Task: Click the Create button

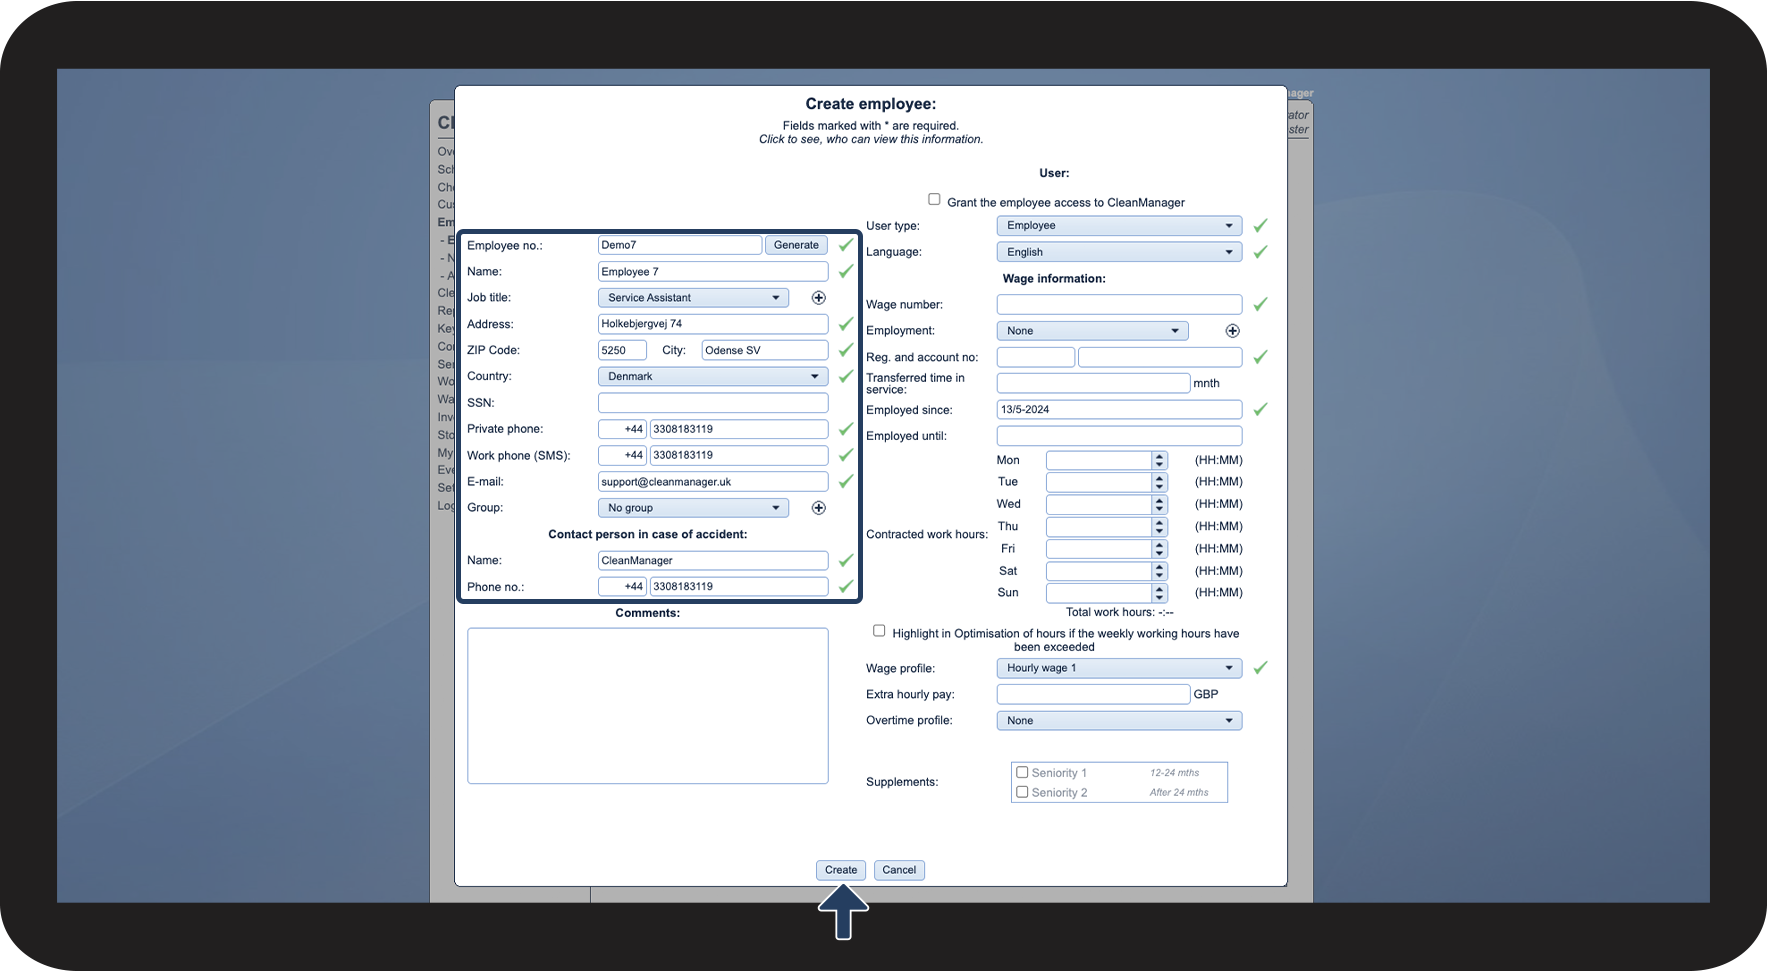Action: coord(841,870)
